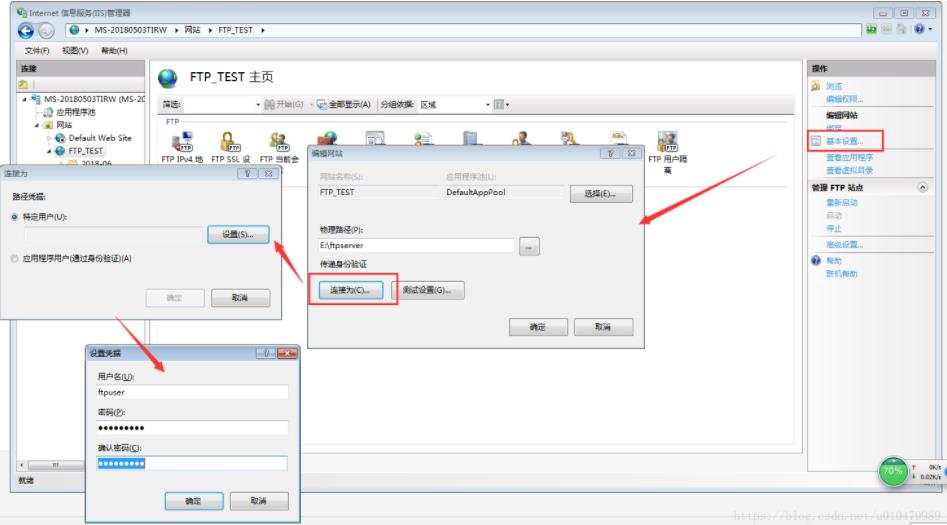Click the green refresh icon by address bar
947x525 pixels.
tap(871, 29)
